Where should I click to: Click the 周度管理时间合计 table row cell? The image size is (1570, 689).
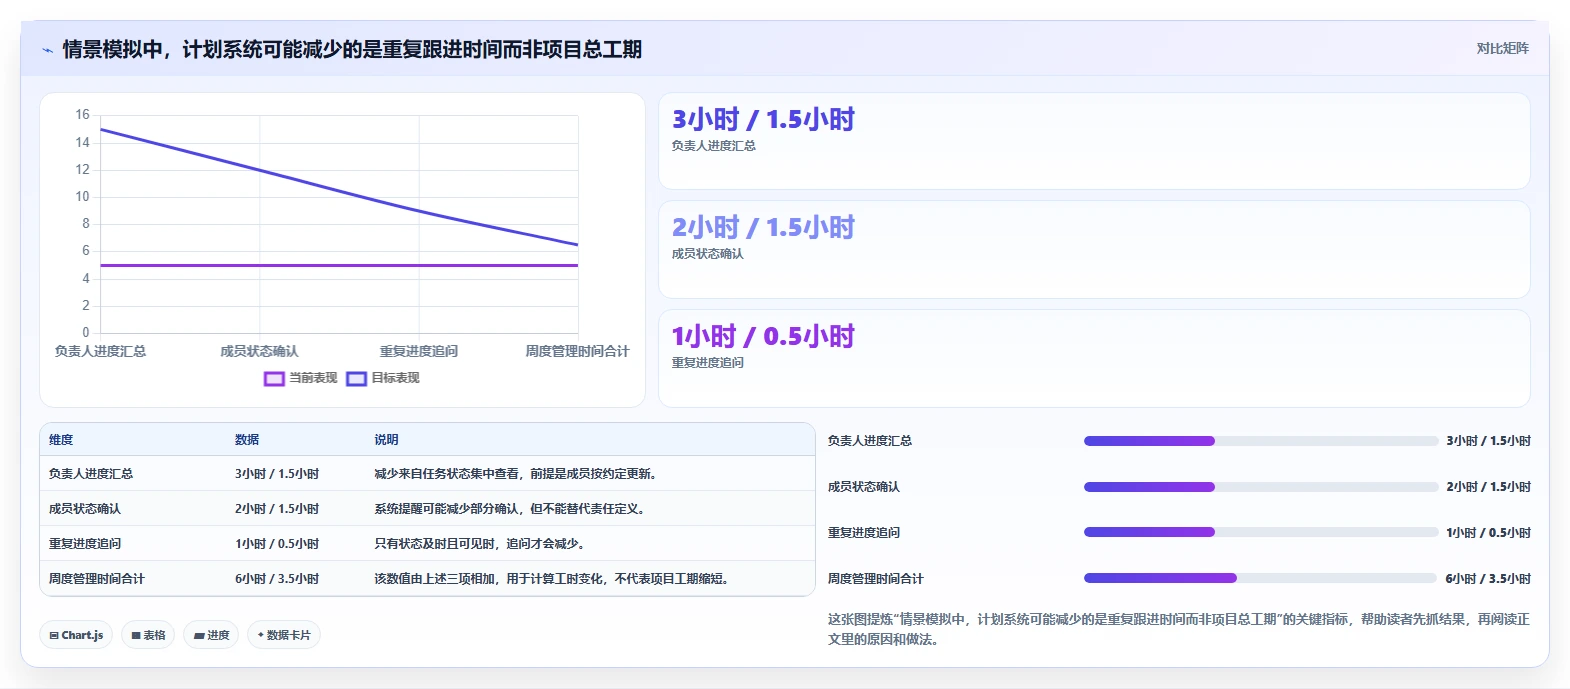[97, 579]
